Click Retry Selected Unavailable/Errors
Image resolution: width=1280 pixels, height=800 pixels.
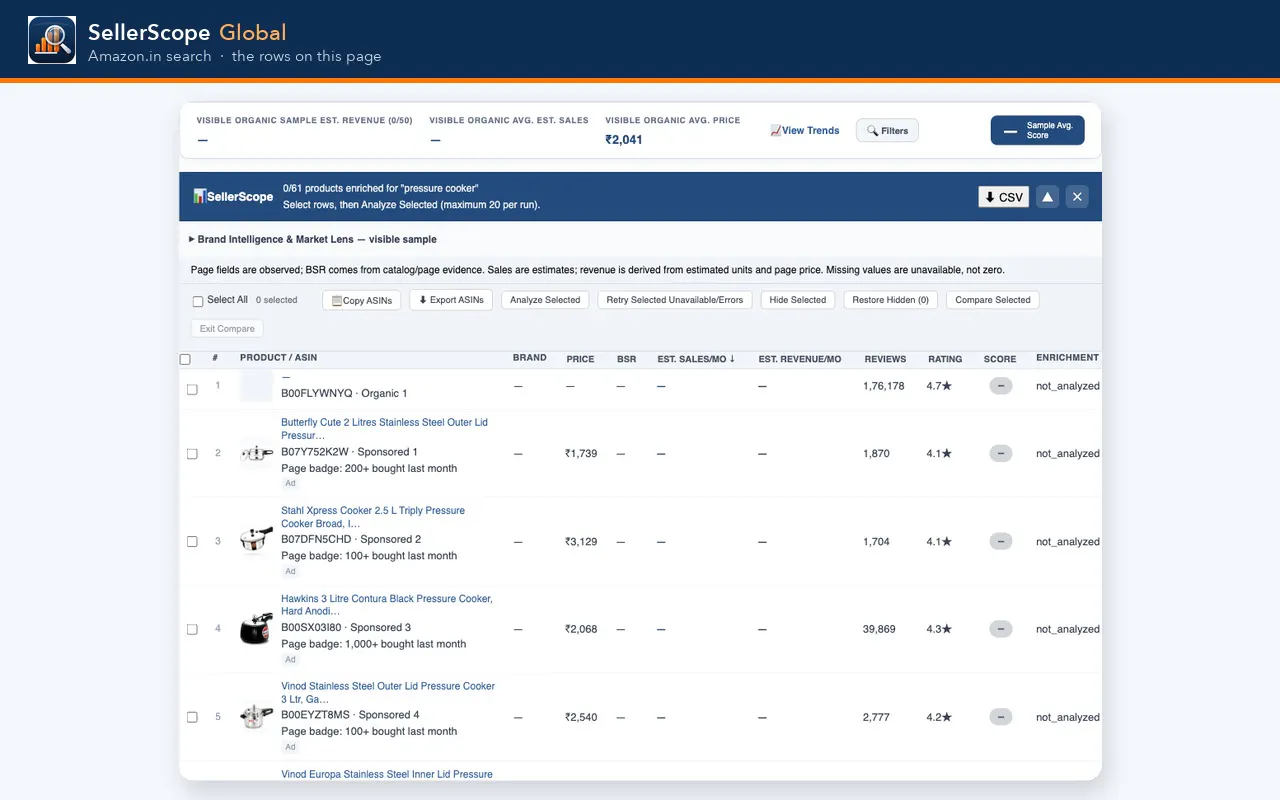[x=675, y=300]
